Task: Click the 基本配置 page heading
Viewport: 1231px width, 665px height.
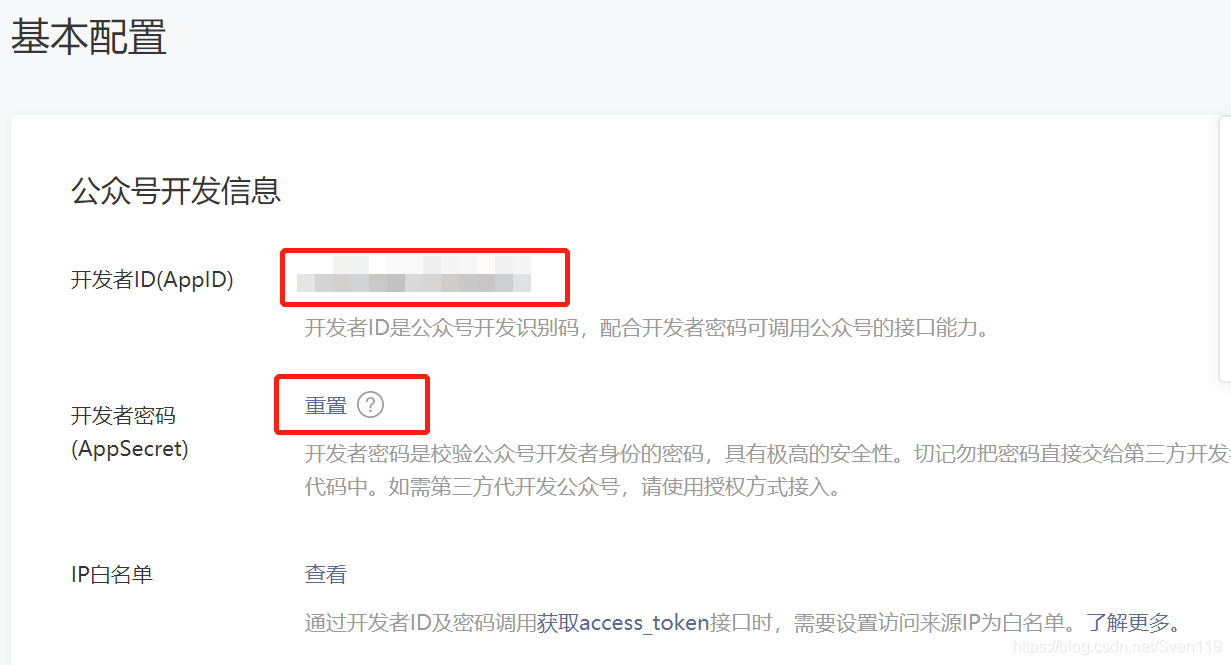Action: point(89,37)
